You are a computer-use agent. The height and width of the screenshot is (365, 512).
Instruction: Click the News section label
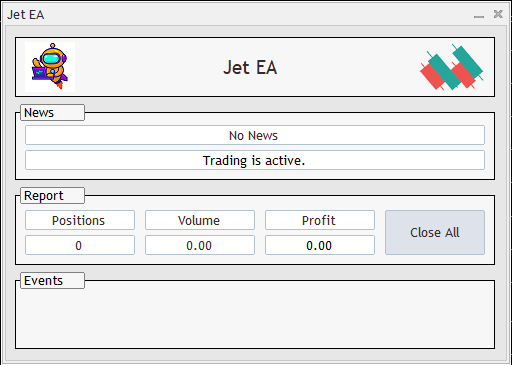point(52,112)
